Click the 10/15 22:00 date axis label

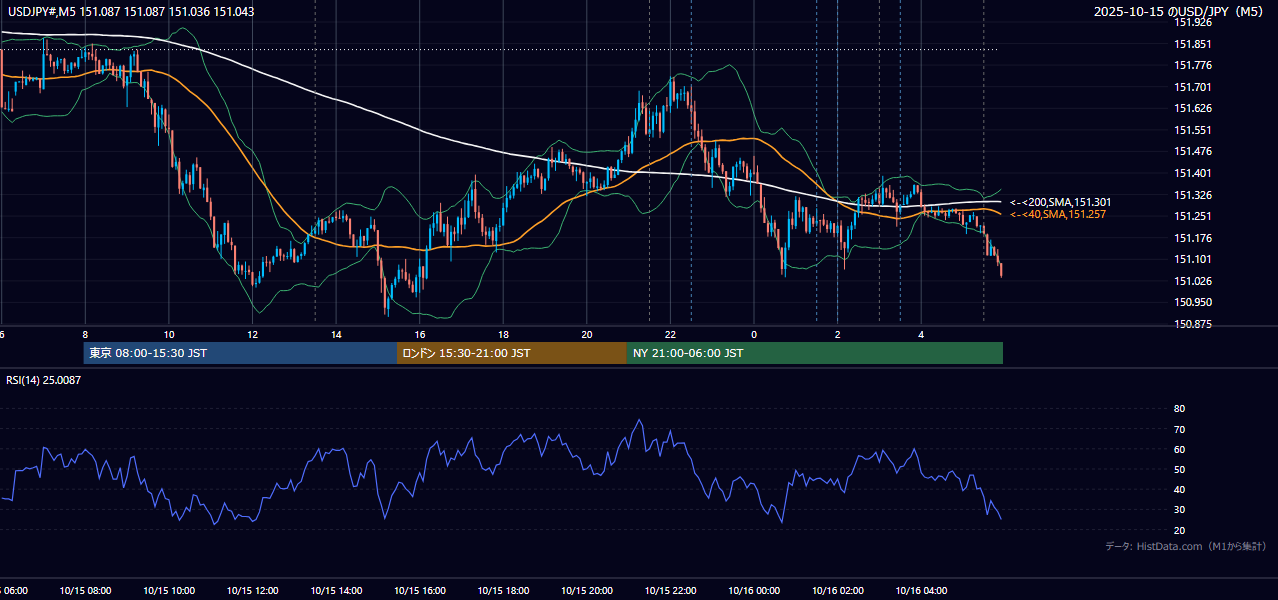[x=670, y=591]
